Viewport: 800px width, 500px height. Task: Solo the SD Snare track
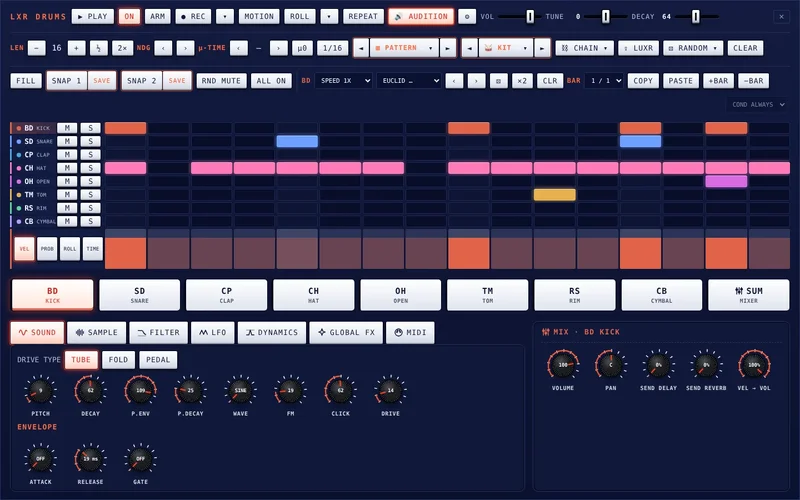[x=90, y=141]
